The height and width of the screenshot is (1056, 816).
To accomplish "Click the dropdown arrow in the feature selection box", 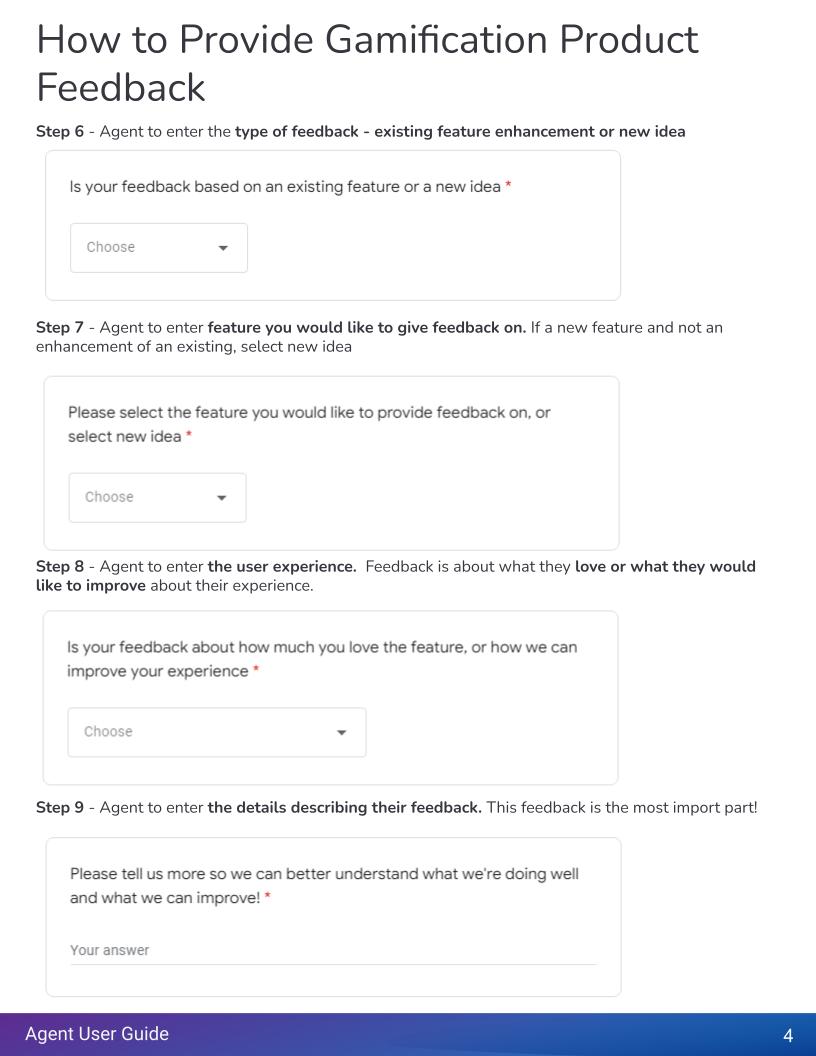I will pyautogui.click(x=221, y=497).
